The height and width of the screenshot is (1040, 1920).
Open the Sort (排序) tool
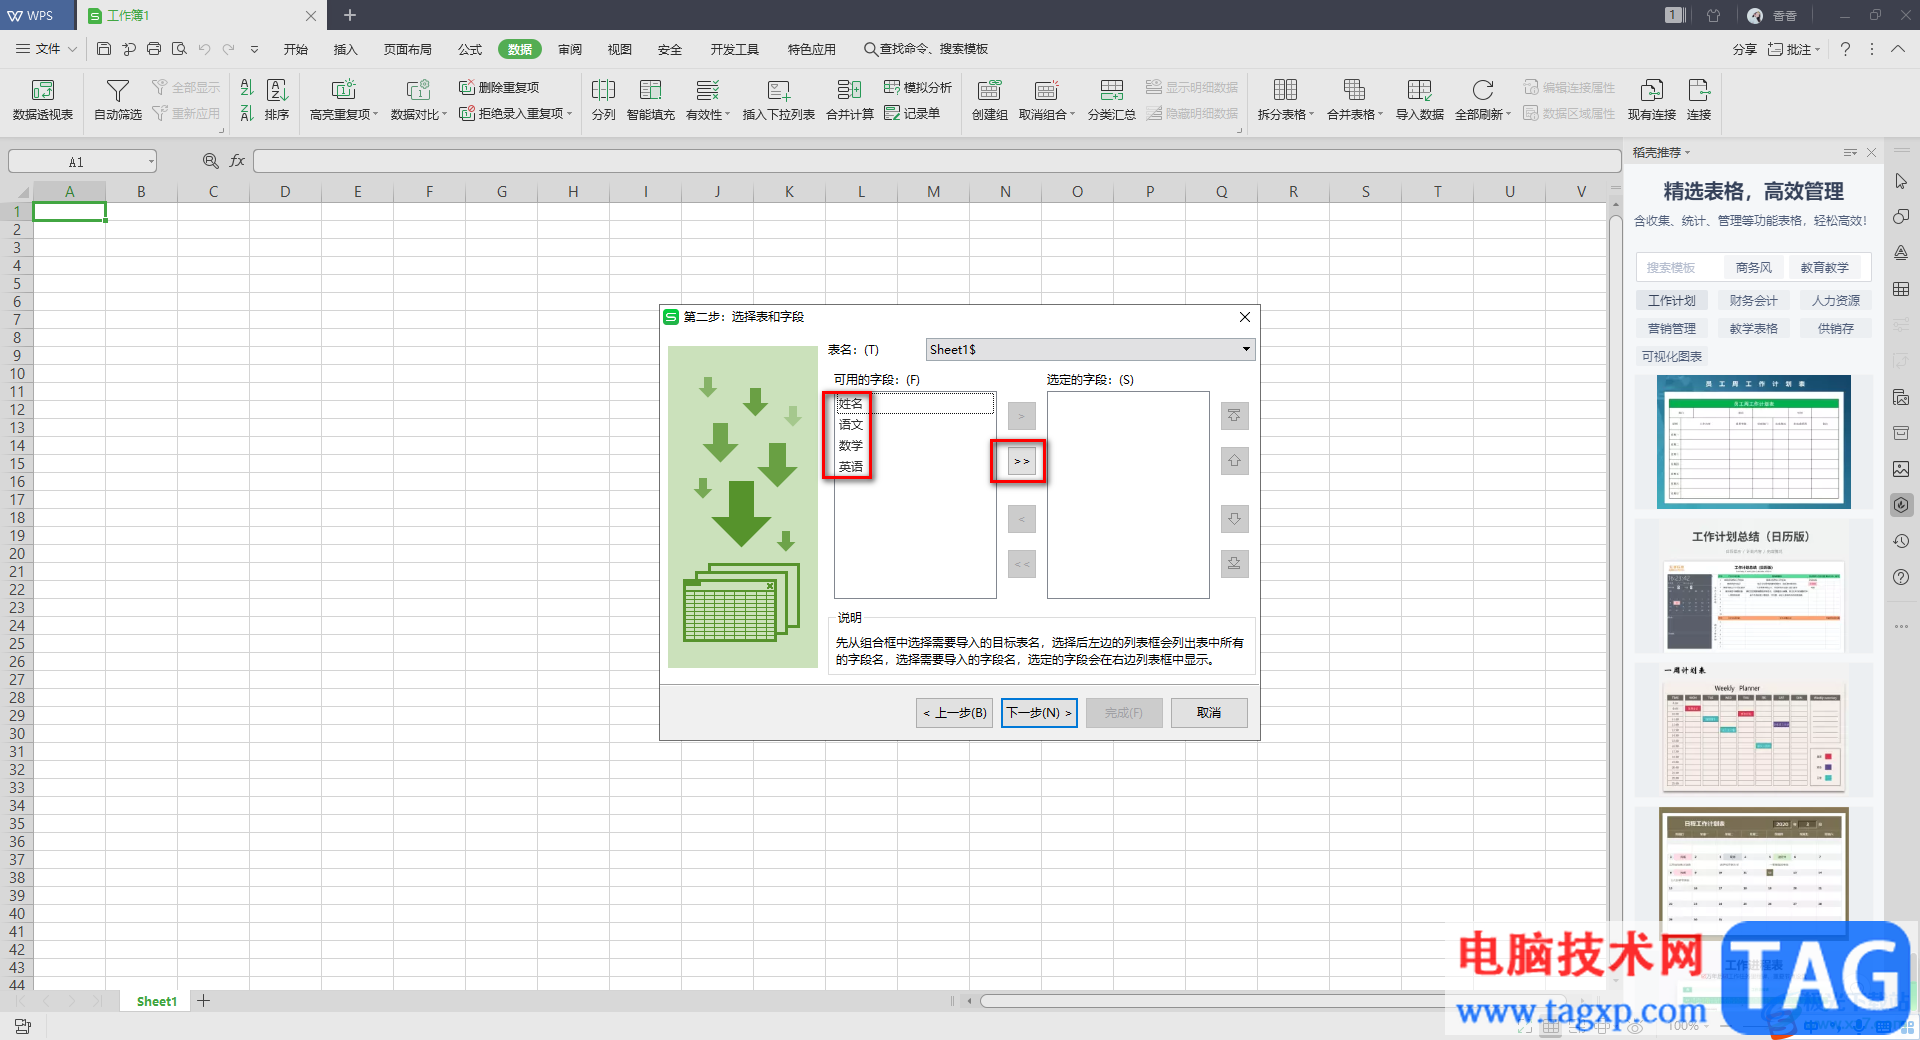(277, 100)
